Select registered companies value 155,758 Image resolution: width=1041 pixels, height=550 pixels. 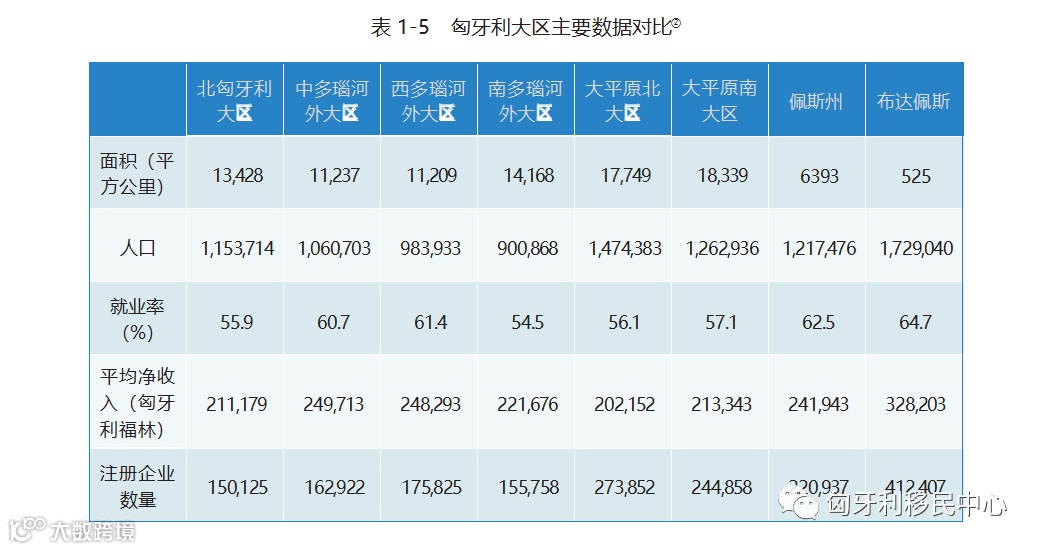(529, 488)
